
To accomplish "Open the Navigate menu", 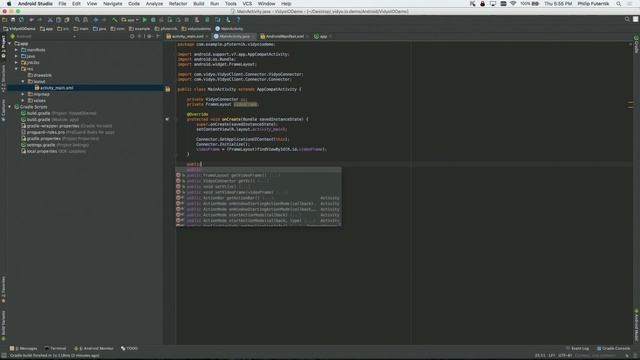I will [113, 4].
